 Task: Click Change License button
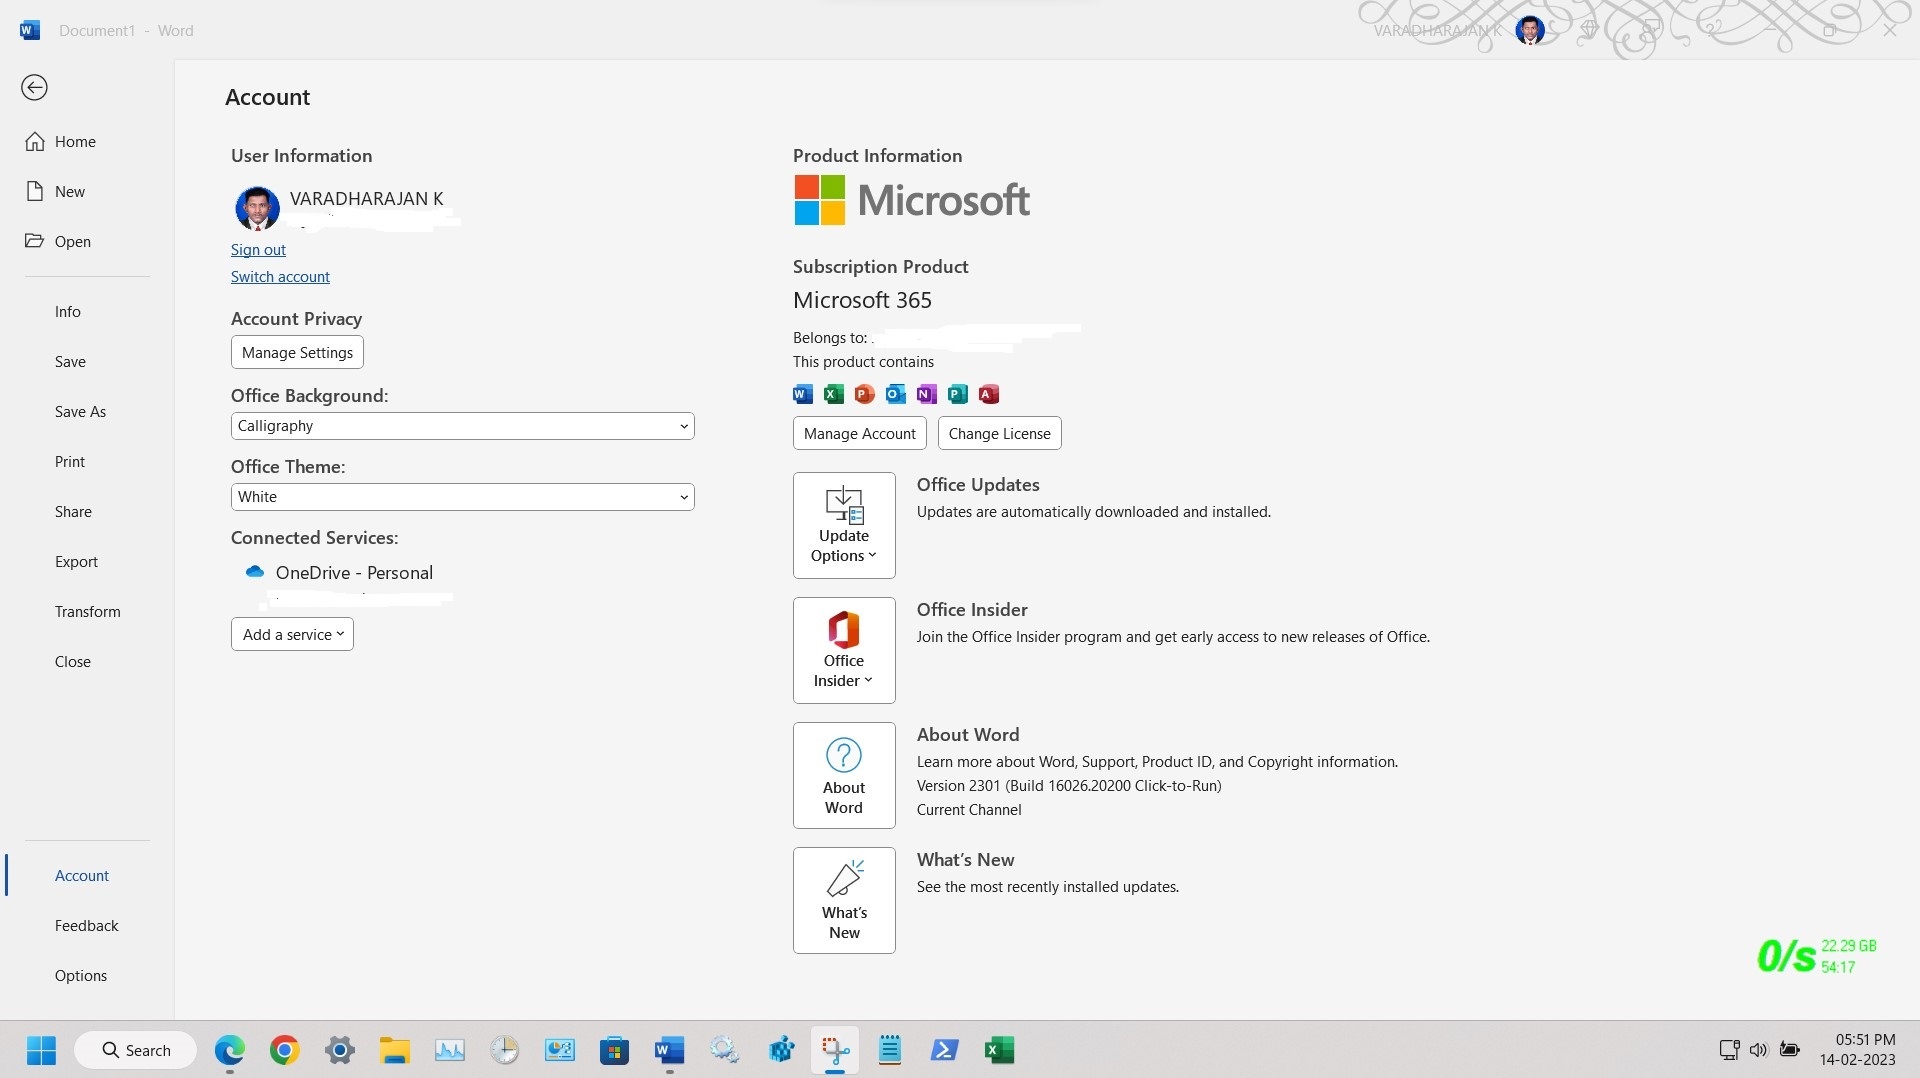coord(999,434)
